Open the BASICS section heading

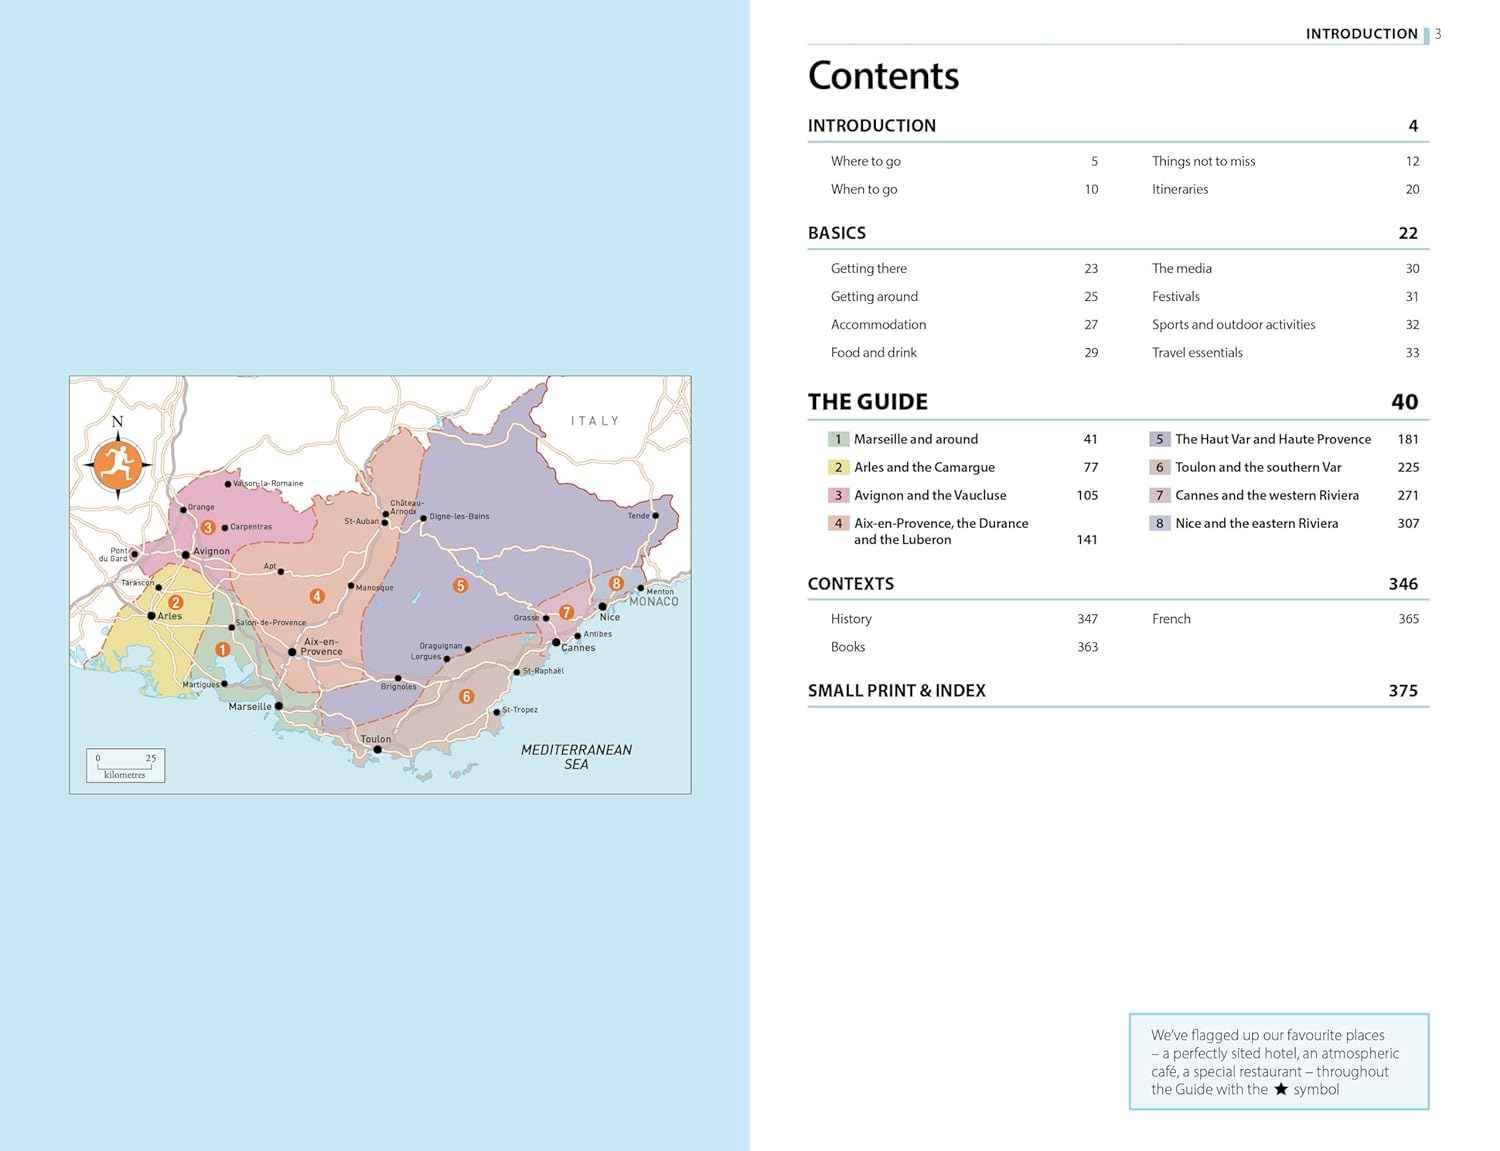click(837, 233)
